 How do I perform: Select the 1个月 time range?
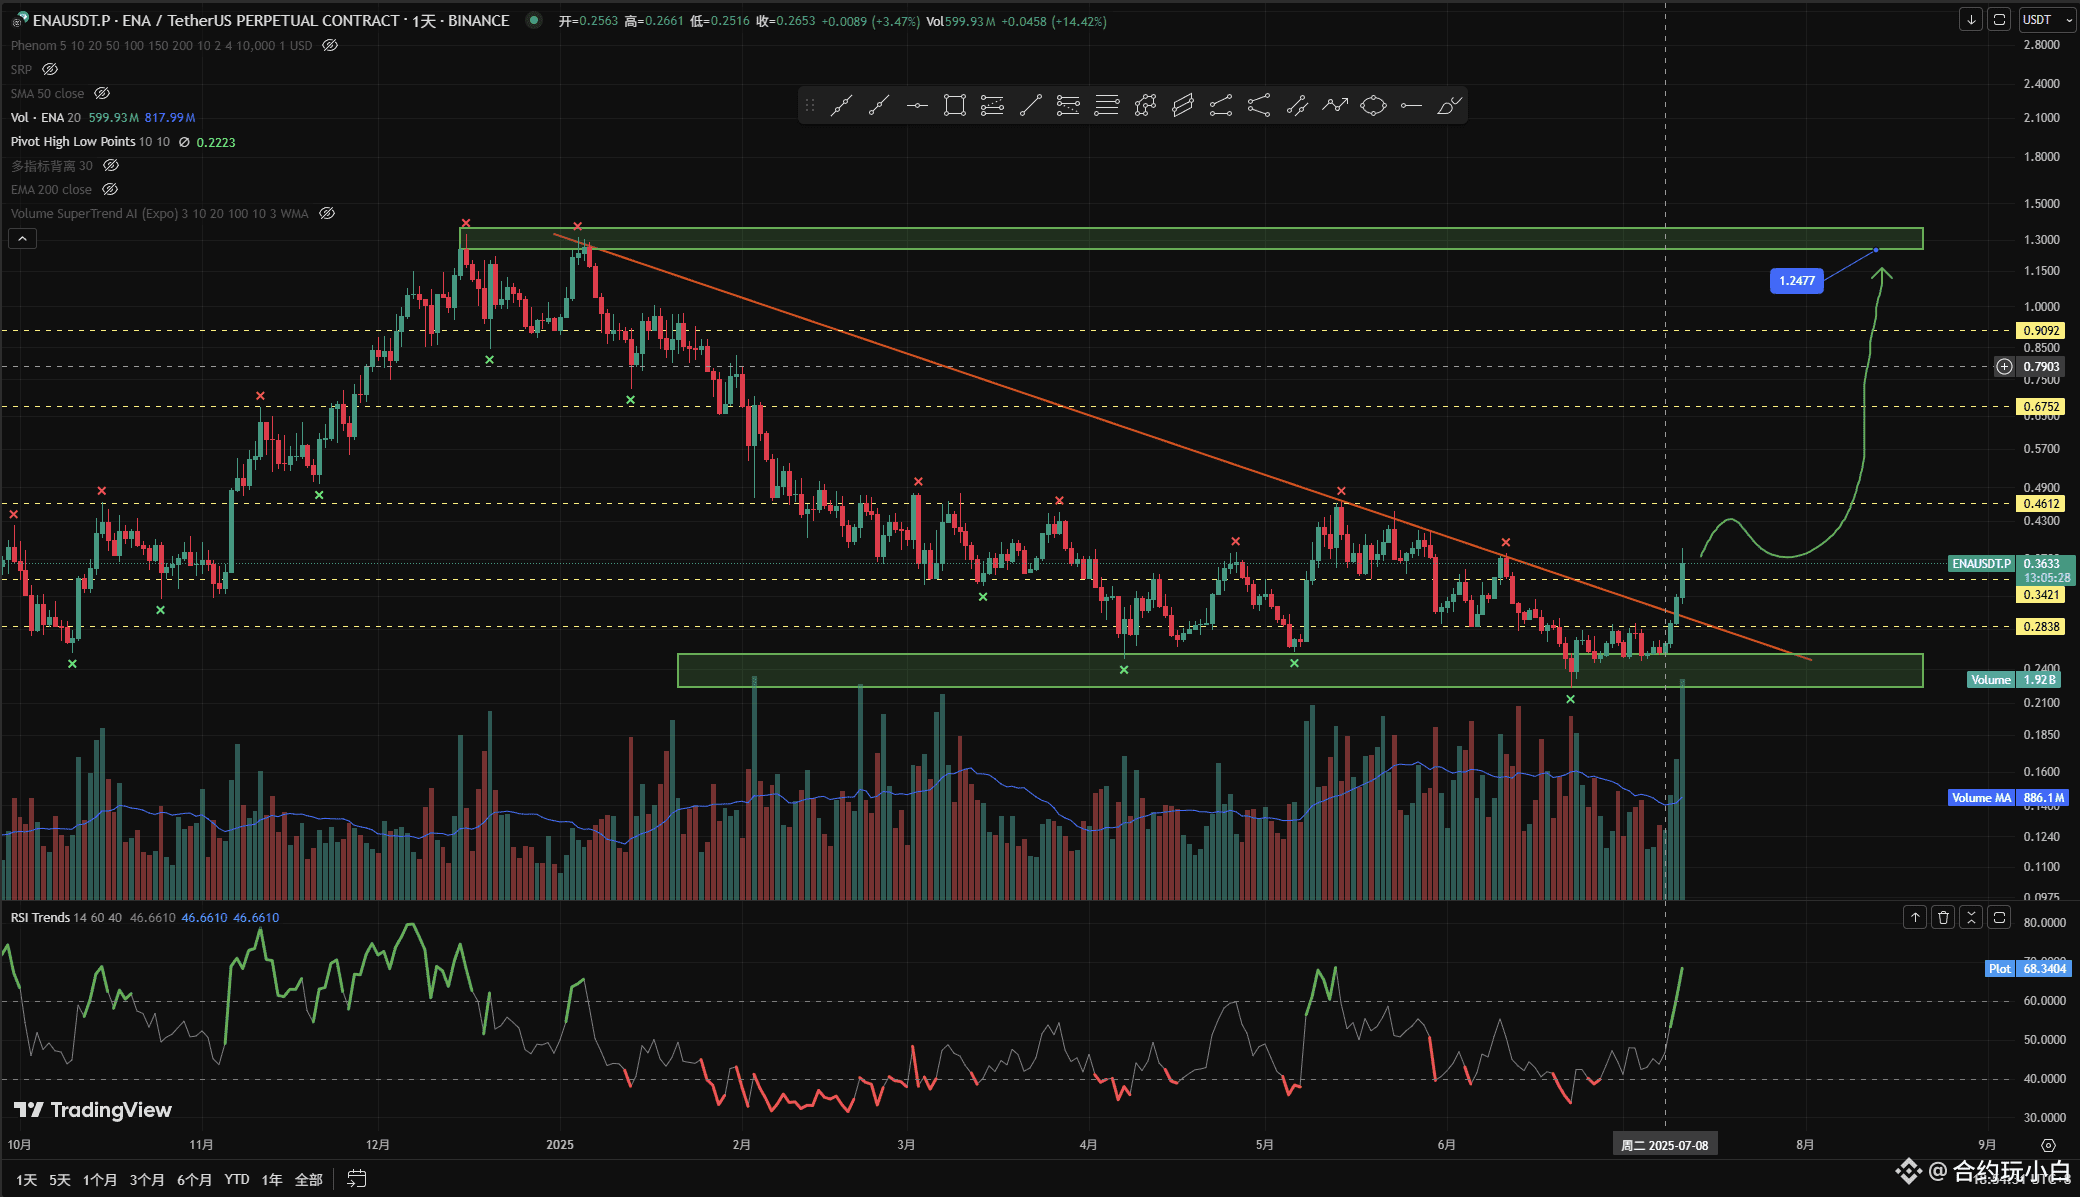point(100,1180)
